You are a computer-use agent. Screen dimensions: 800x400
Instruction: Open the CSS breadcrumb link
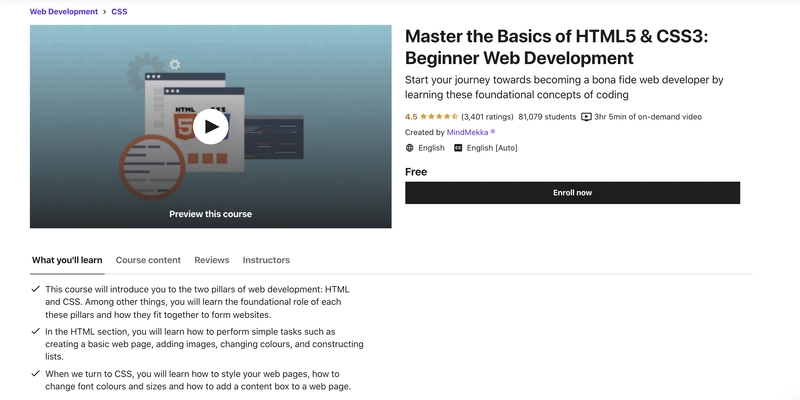[119, 11]
